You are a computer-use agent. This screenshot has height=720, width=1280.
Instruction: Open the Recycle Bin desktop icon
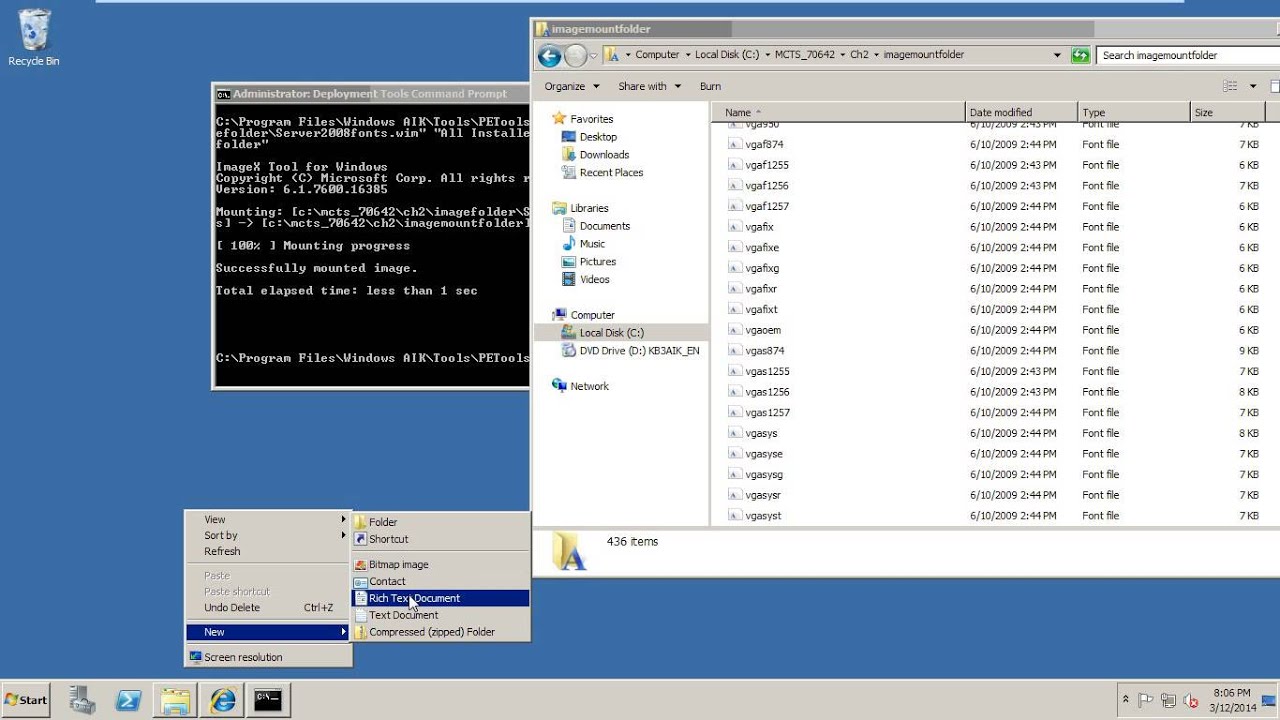pyautogui.click(x=33, y=37)
